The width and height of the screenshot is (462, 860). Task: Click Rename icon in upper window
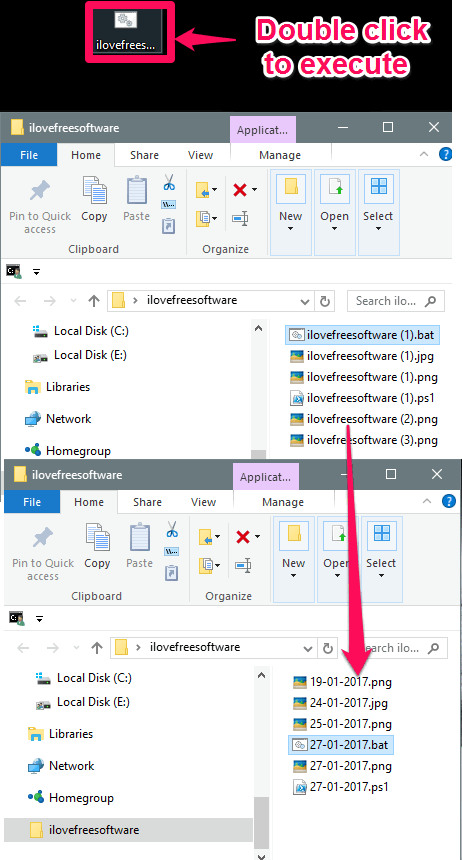(x=240, y=218)
